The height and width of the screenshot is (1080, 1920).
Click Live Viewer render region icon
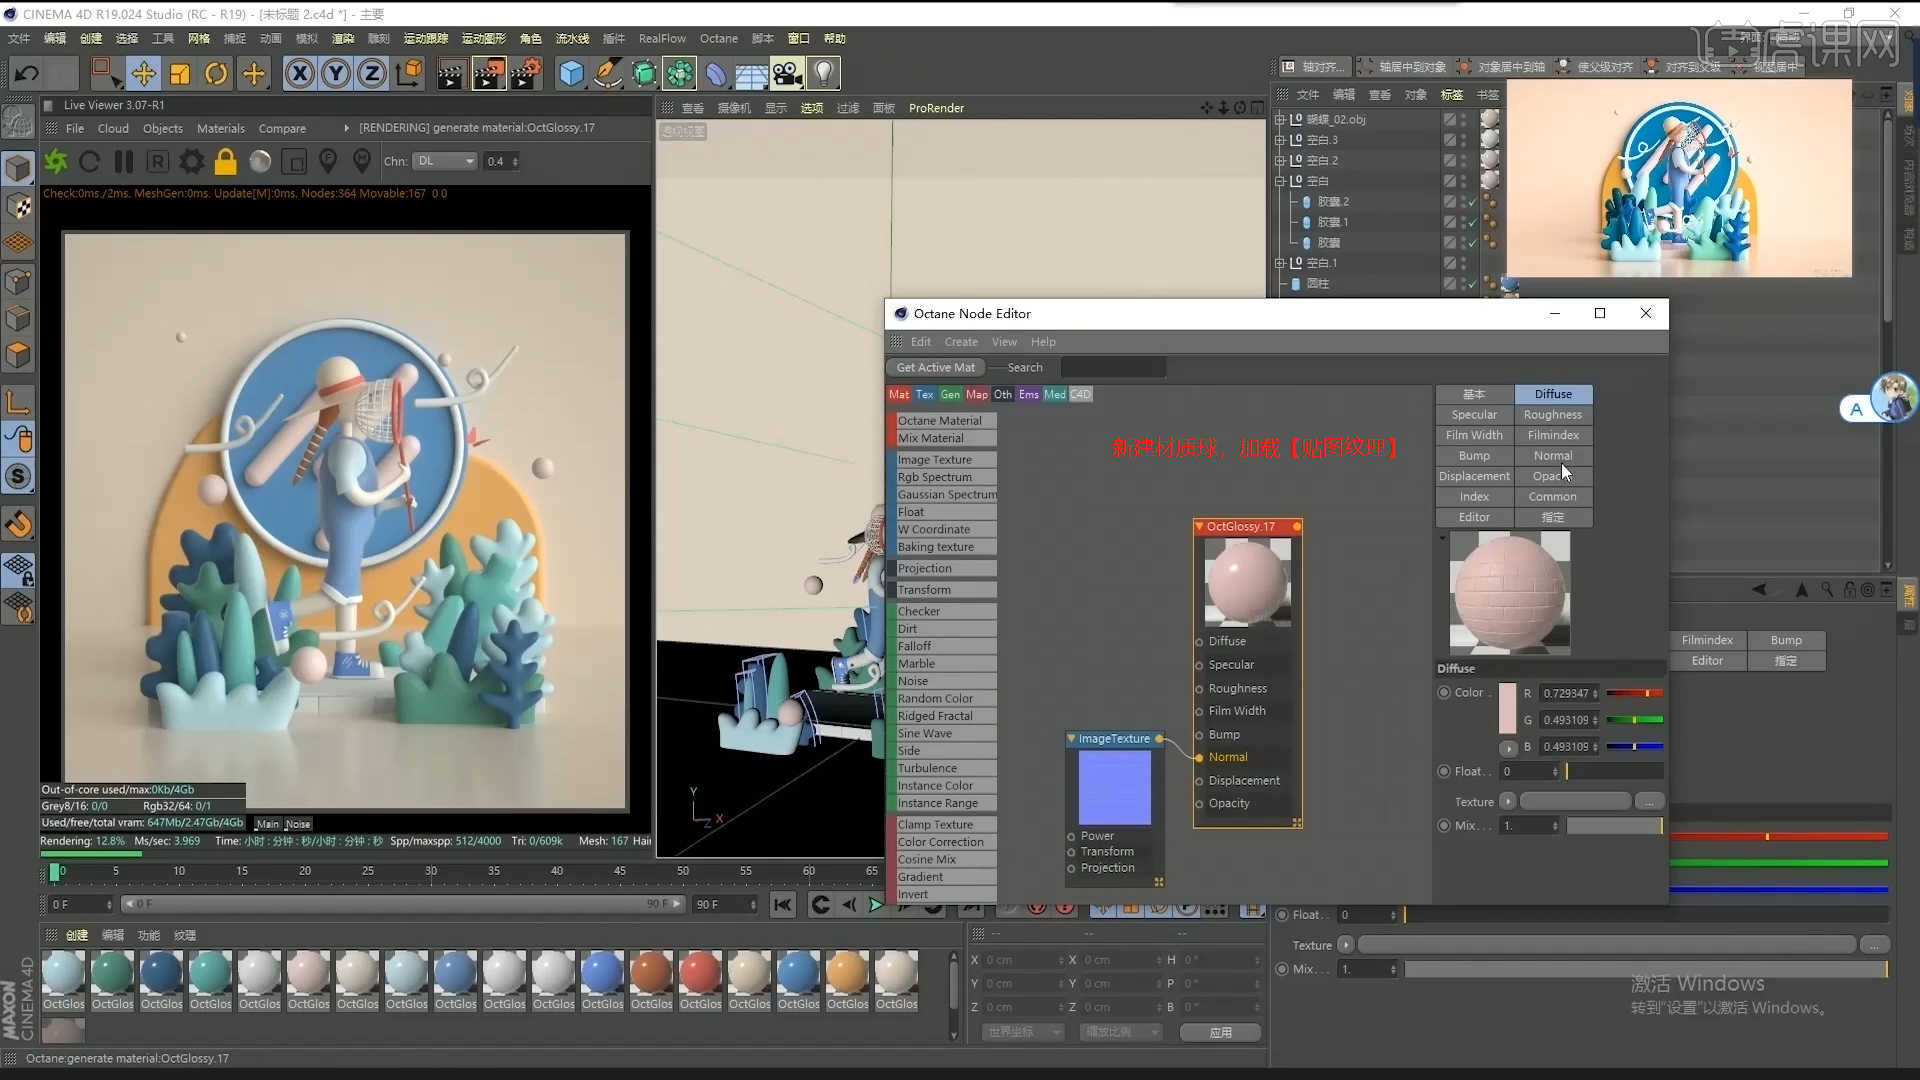coord(294,161)
